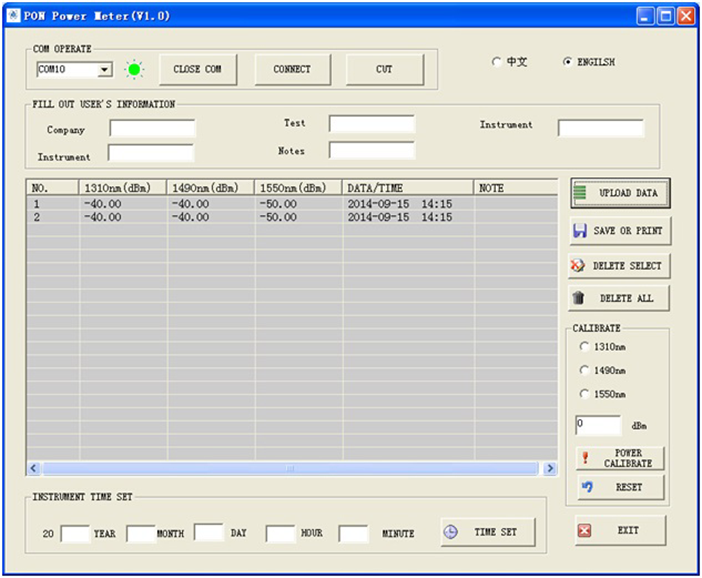Choose the 1310nm calibrate radio option
Viewport: 702px width, 578px height.
(584, 346)
